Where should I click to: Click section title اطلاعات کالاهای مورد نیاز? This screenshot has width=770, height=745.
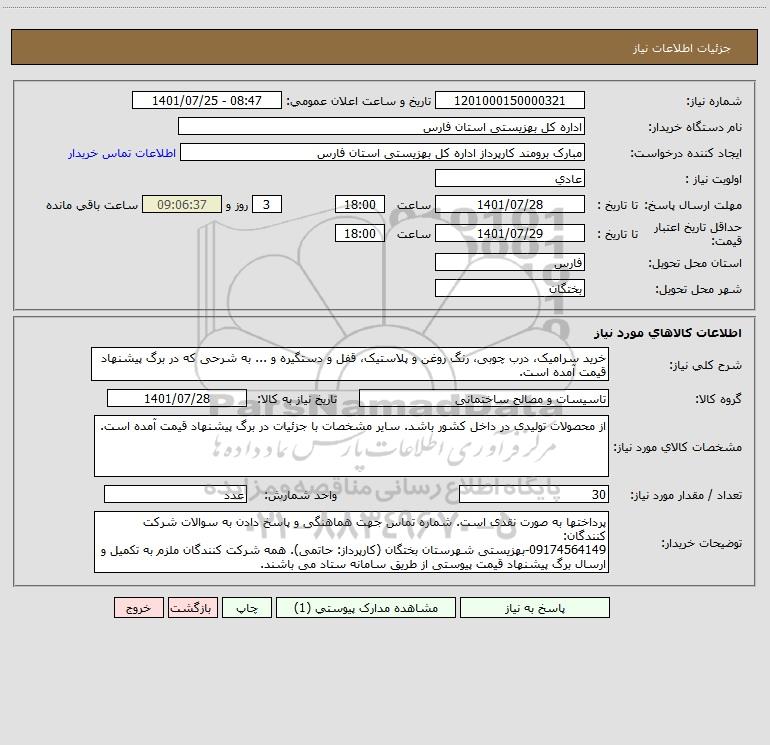(668, 333)
